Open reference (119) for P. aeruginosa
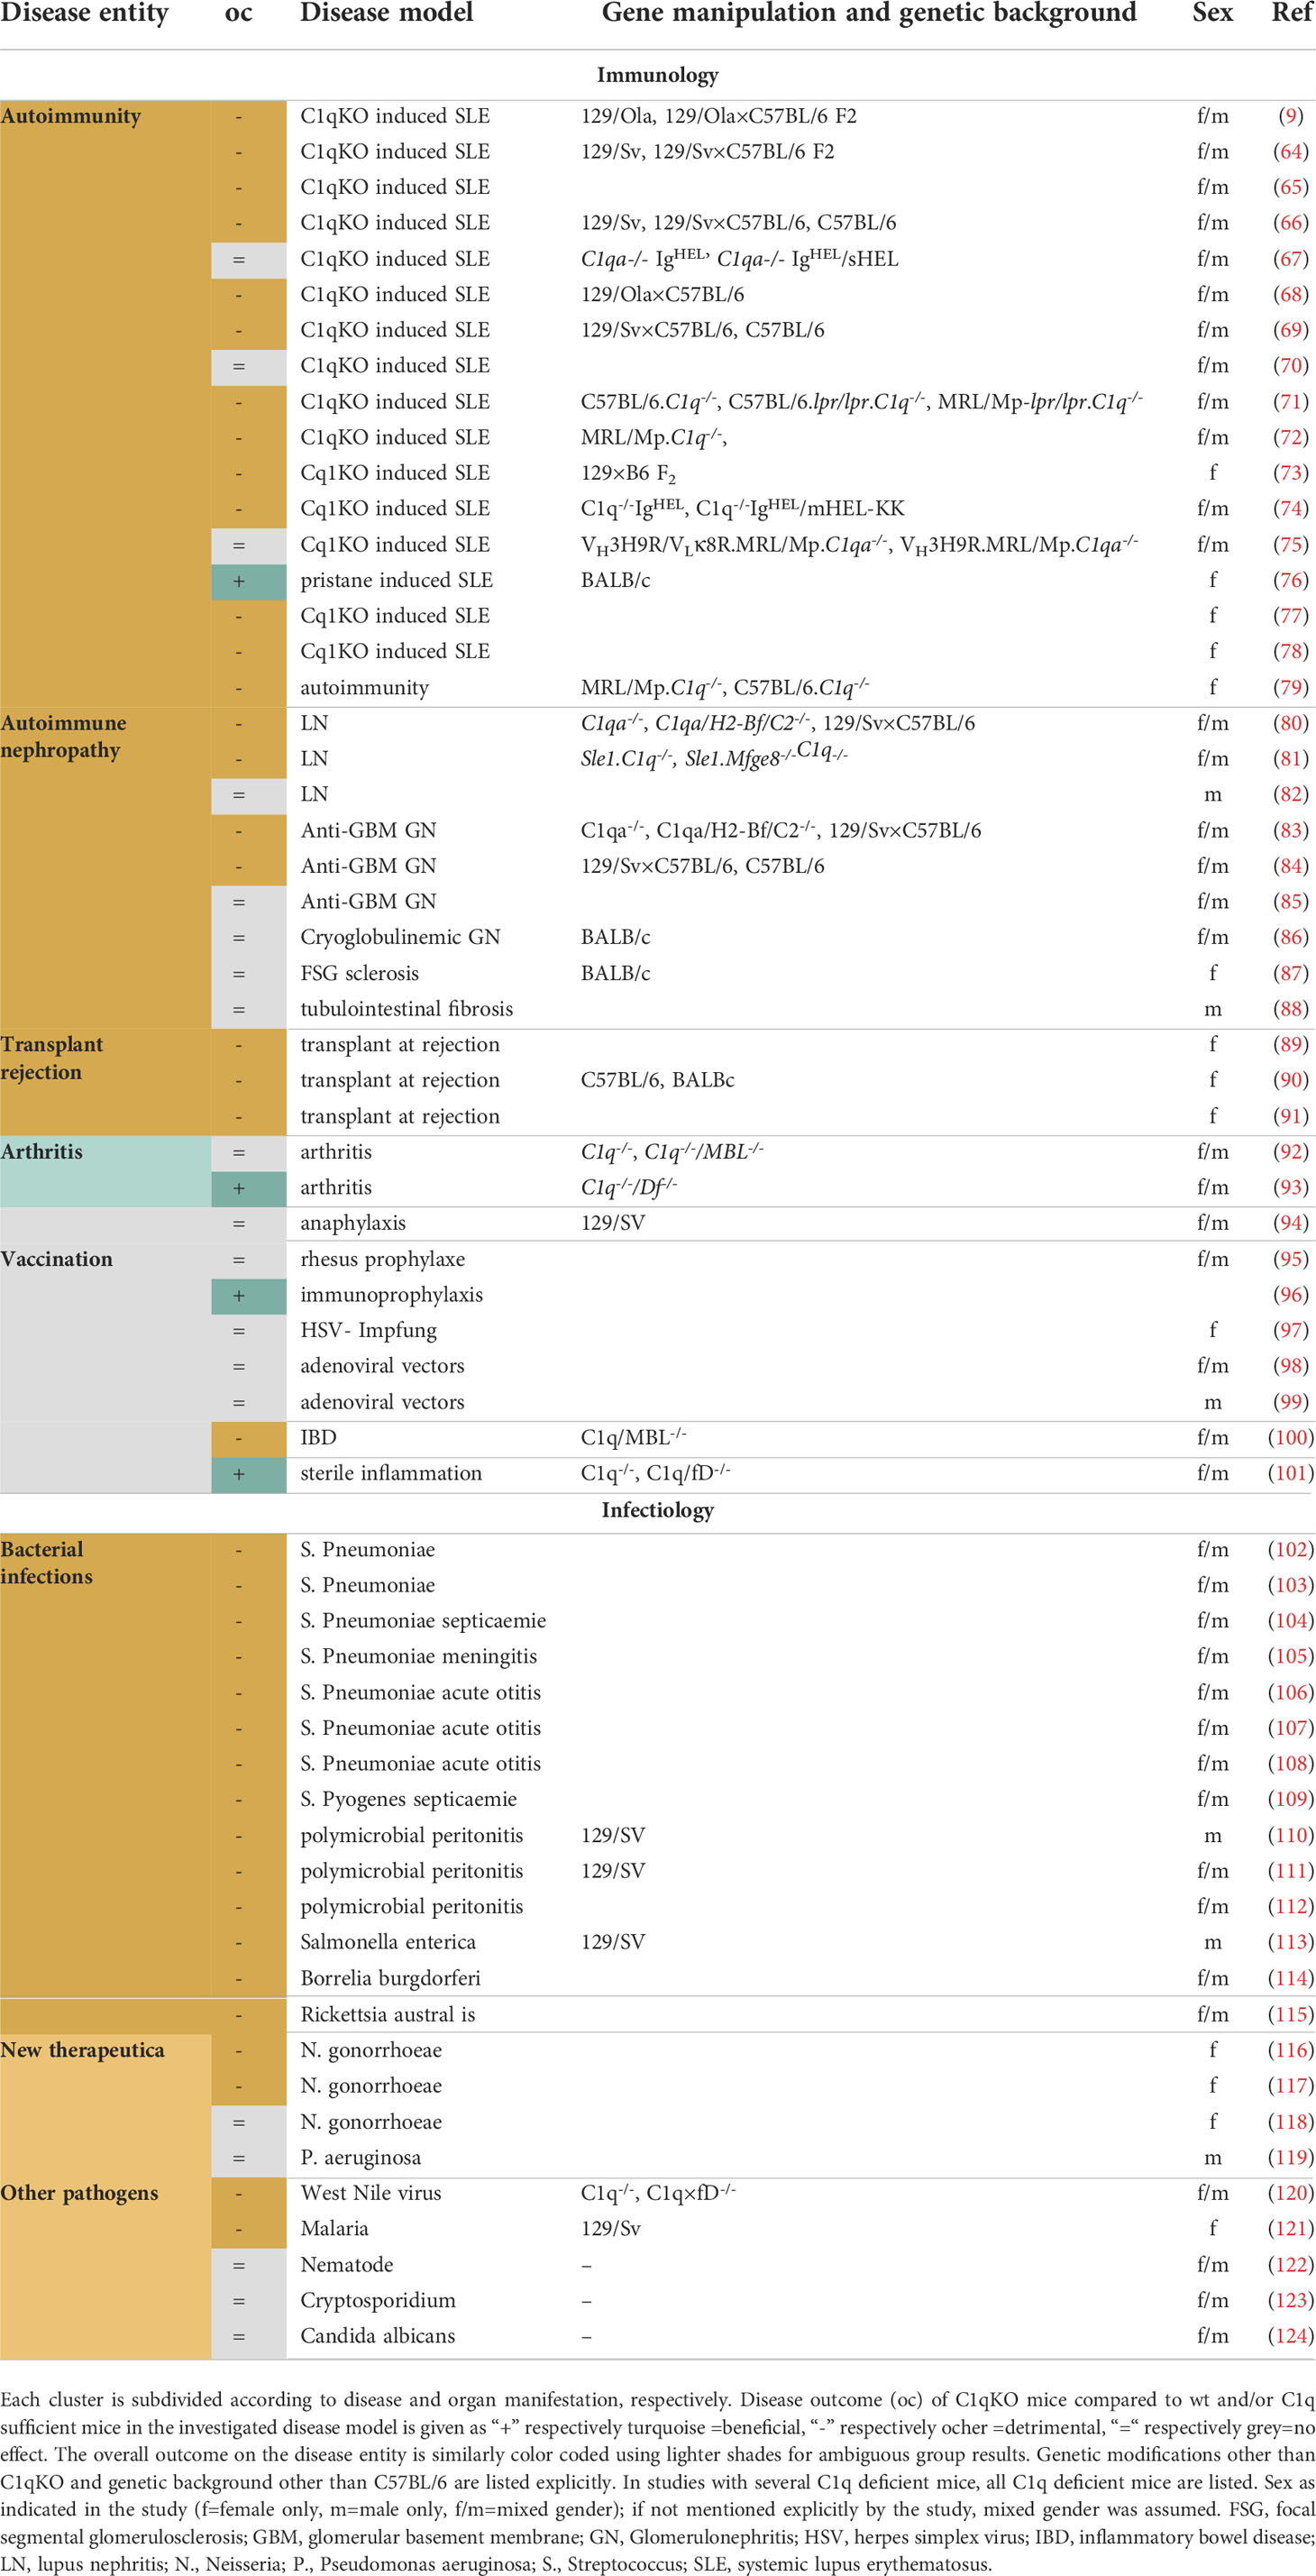1316x2576 pixels. coord(1289,2158)
